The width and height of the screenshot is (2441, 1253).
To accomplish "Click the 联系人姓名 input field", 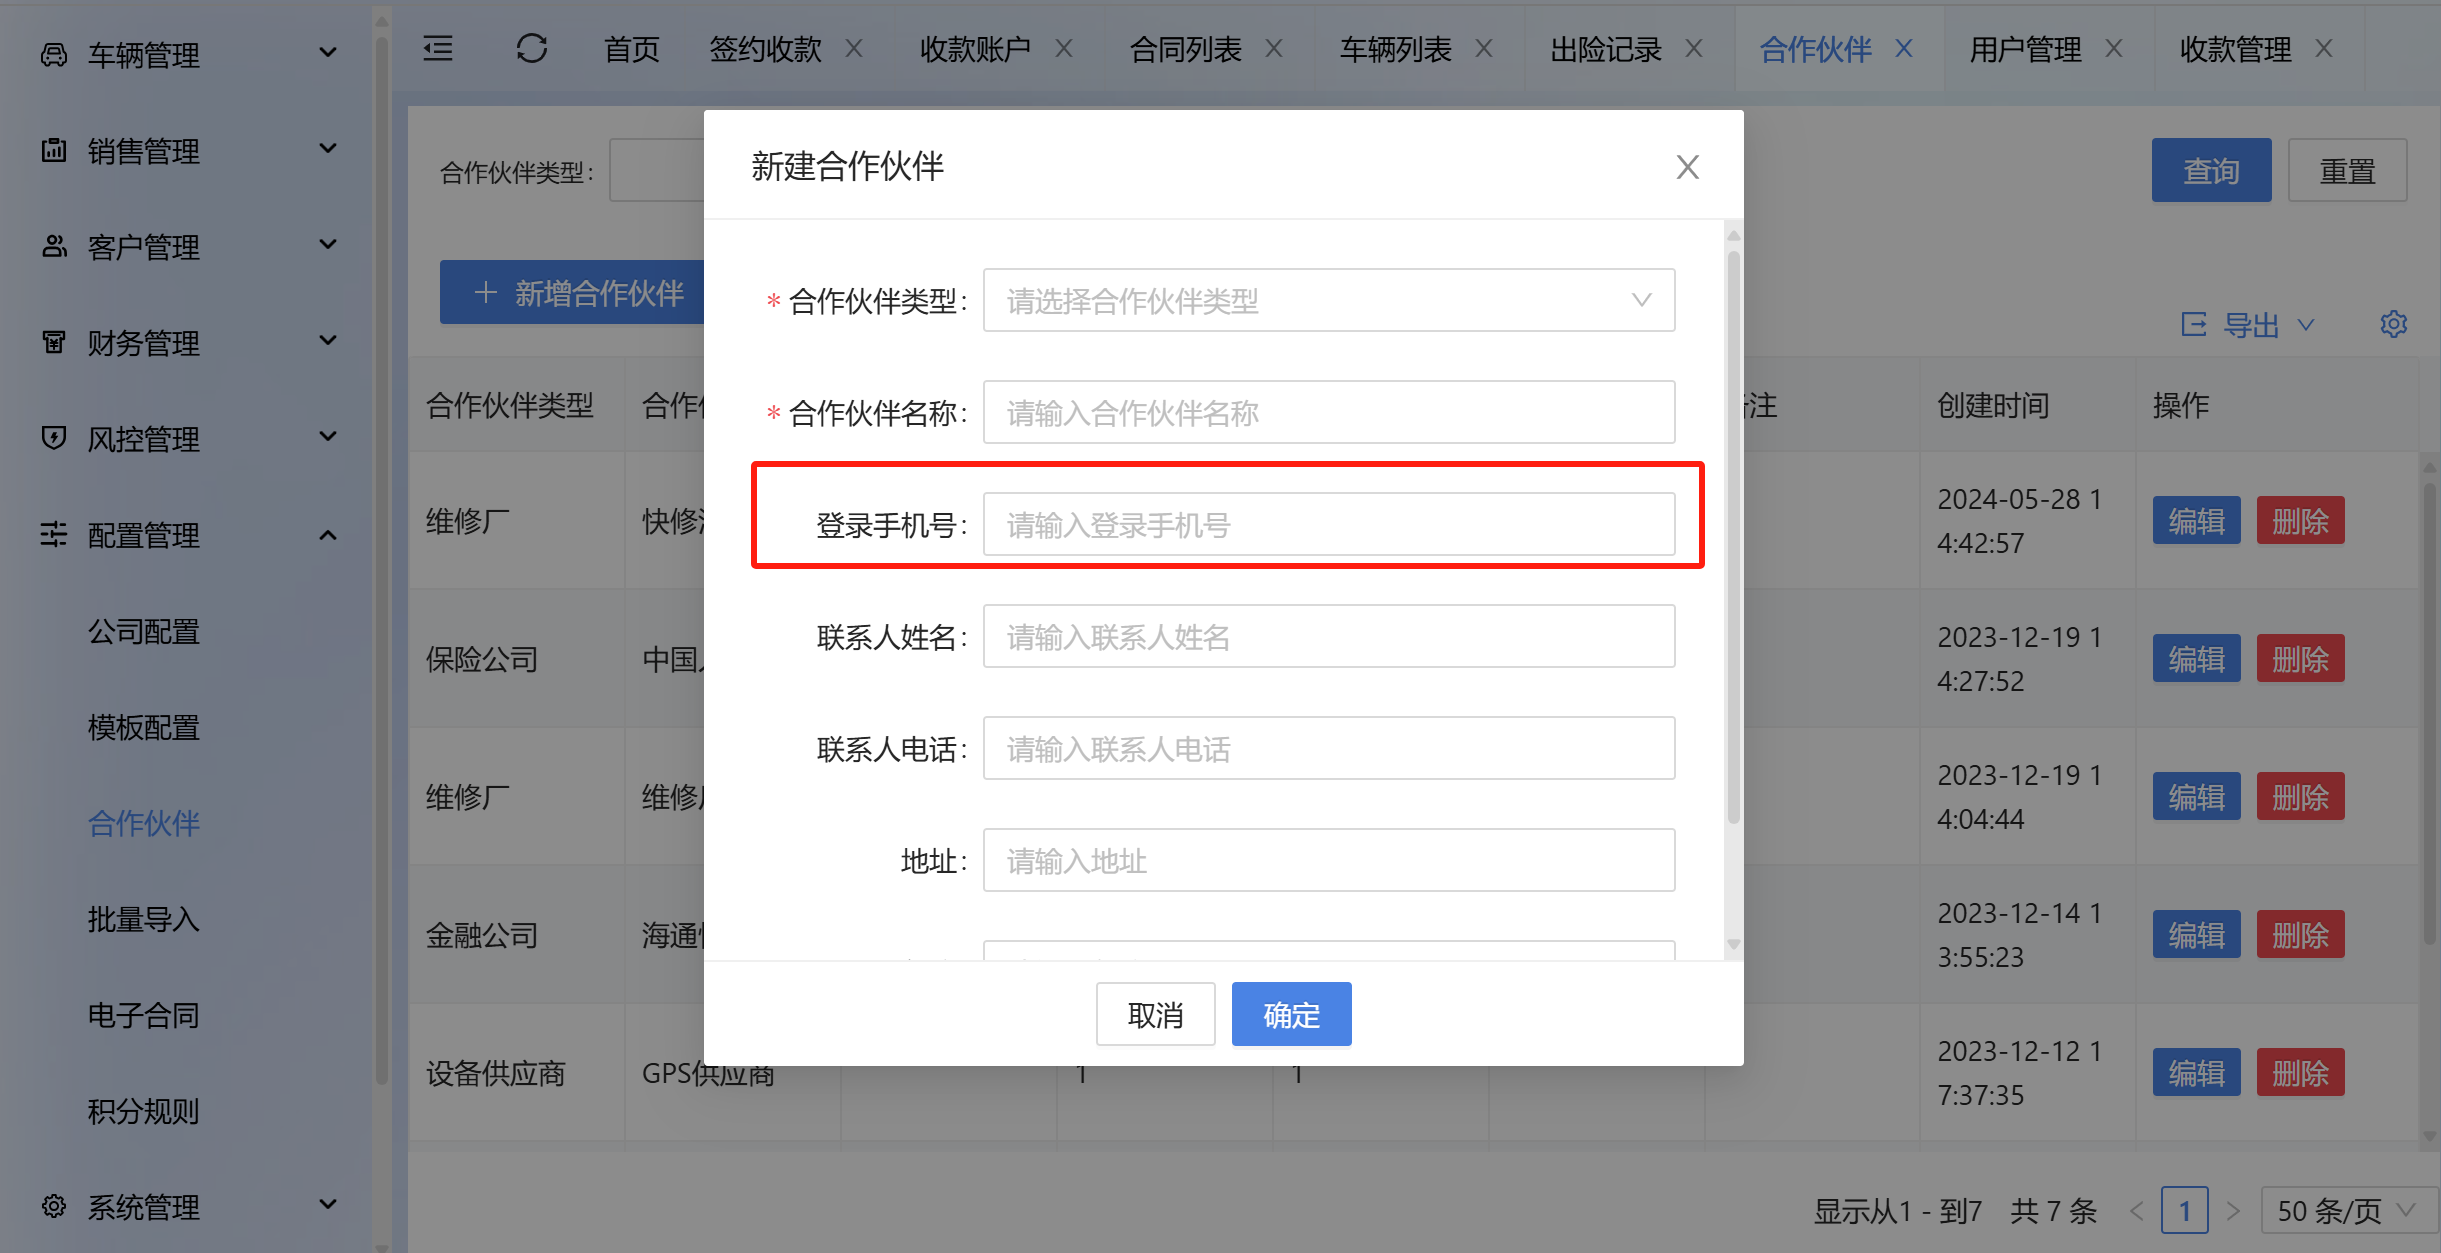I will pyautogui.click(x=1328, y=636).
